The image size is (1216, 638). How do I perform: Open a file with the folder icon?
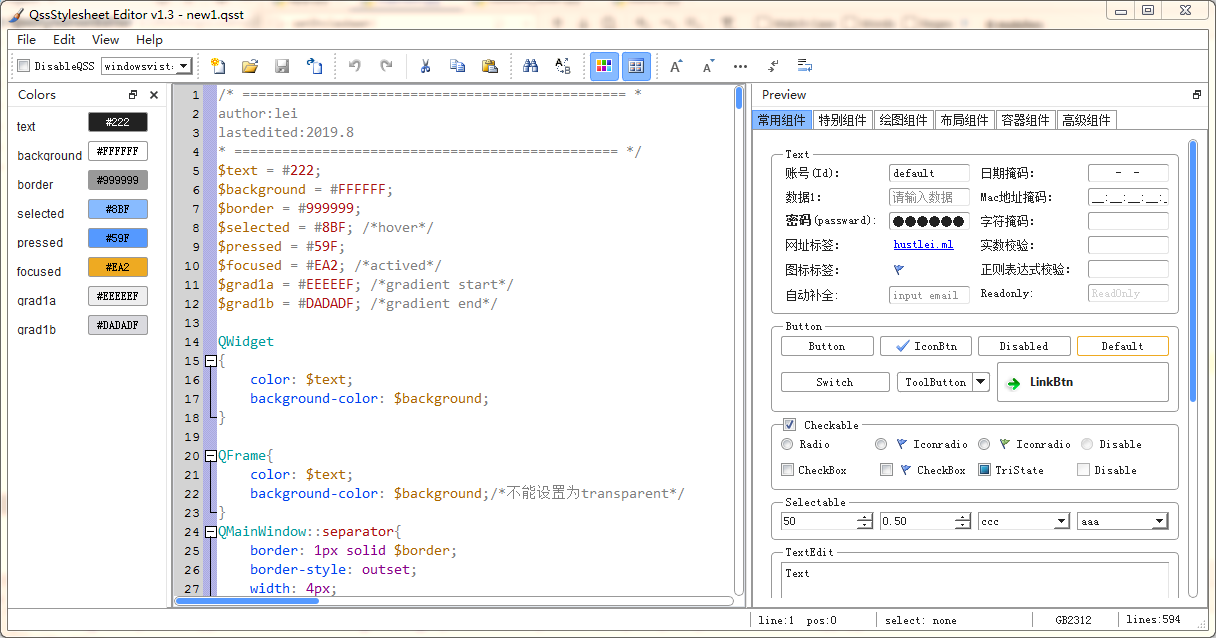(250, 66)
